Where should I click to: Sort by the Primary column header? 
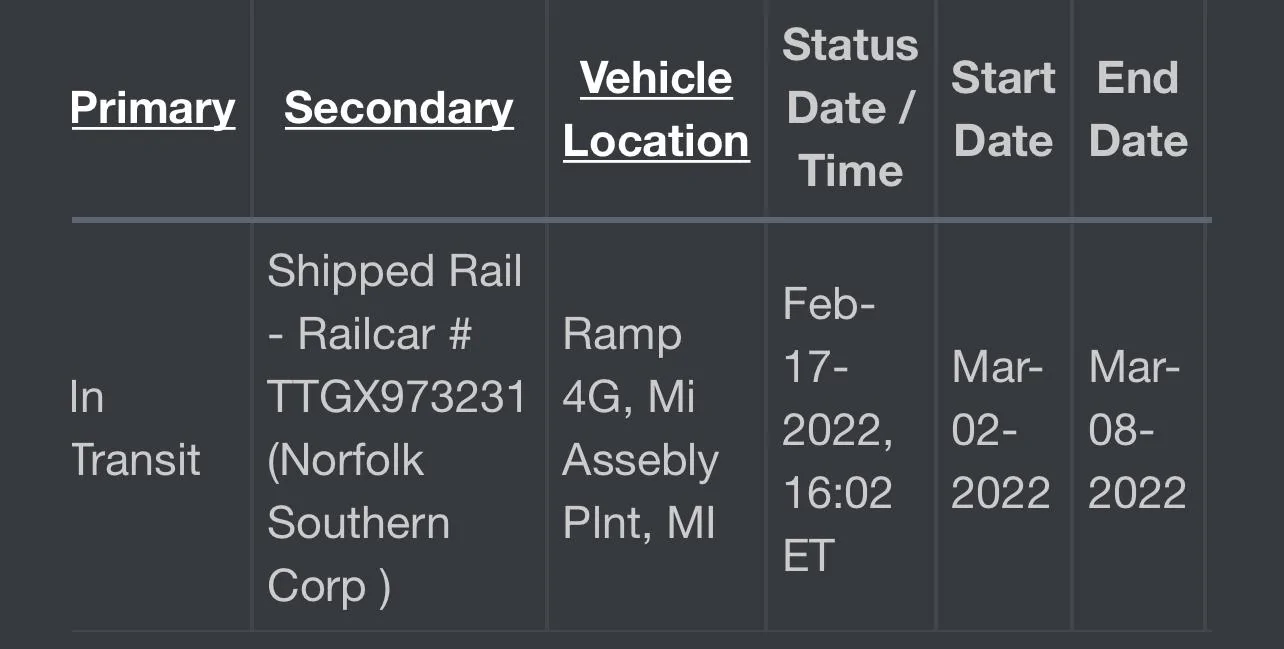click(x=153, y=108)
